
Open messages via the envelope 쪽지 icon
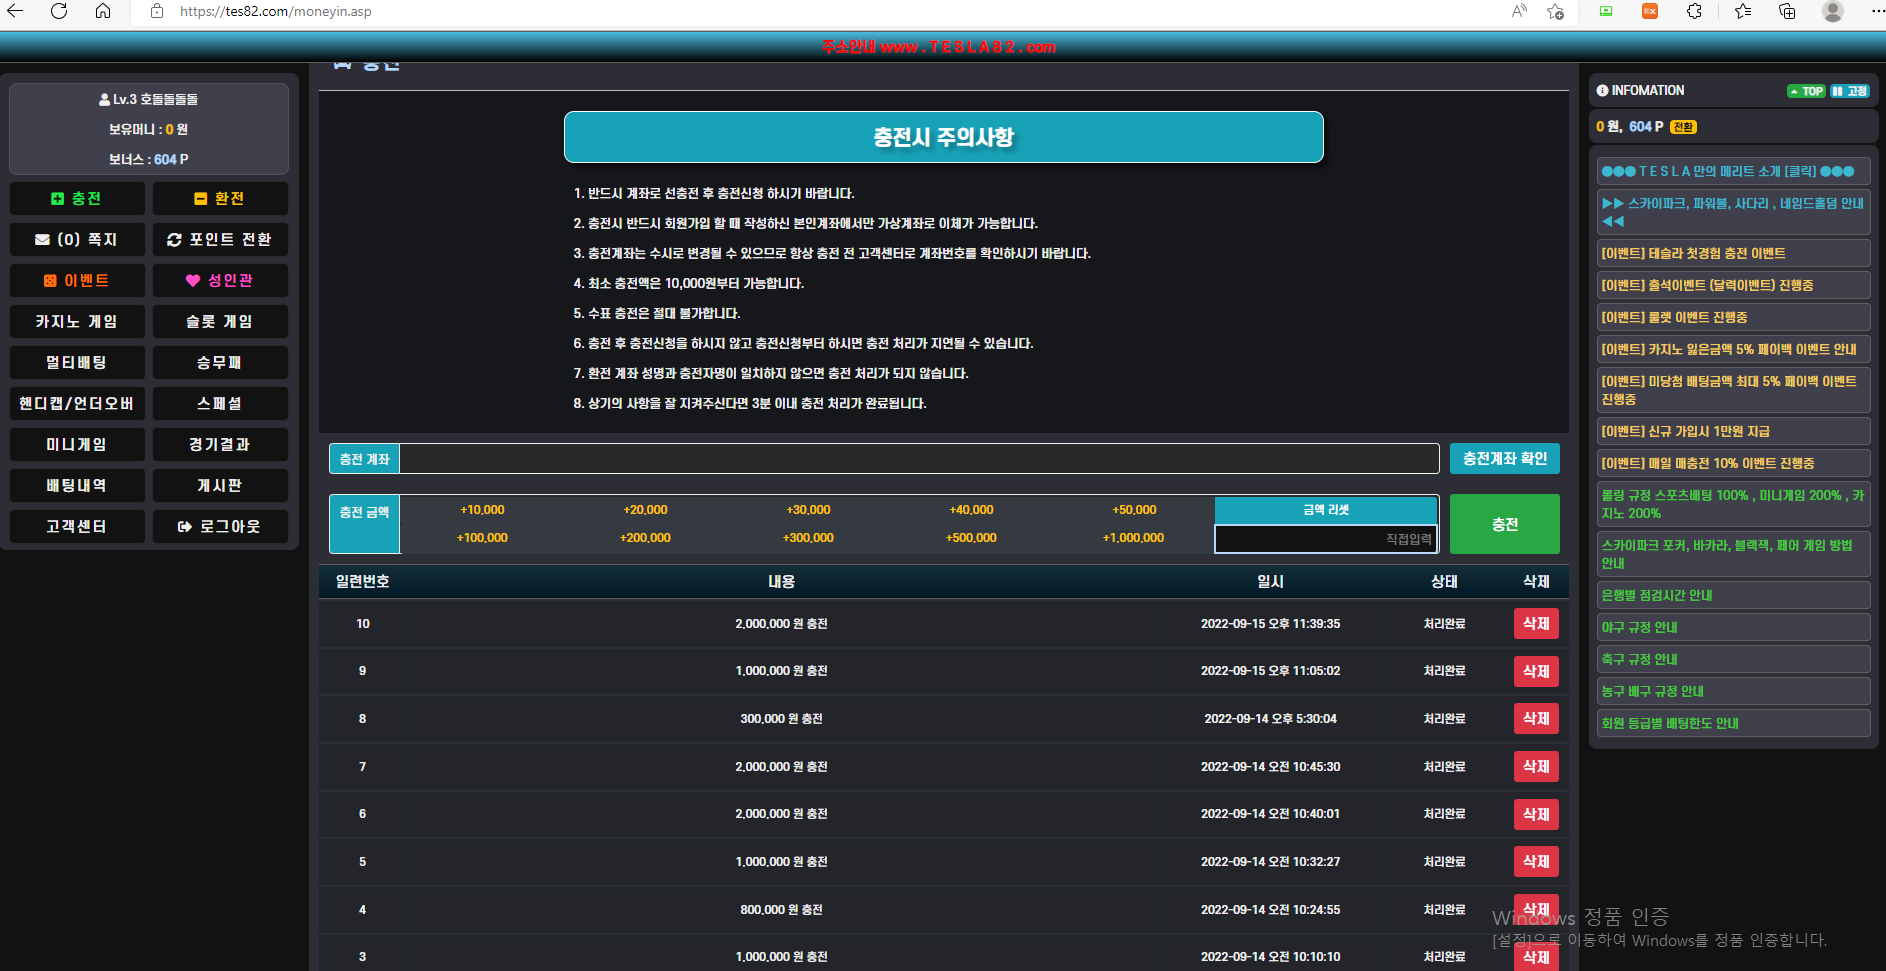point(42,240)
